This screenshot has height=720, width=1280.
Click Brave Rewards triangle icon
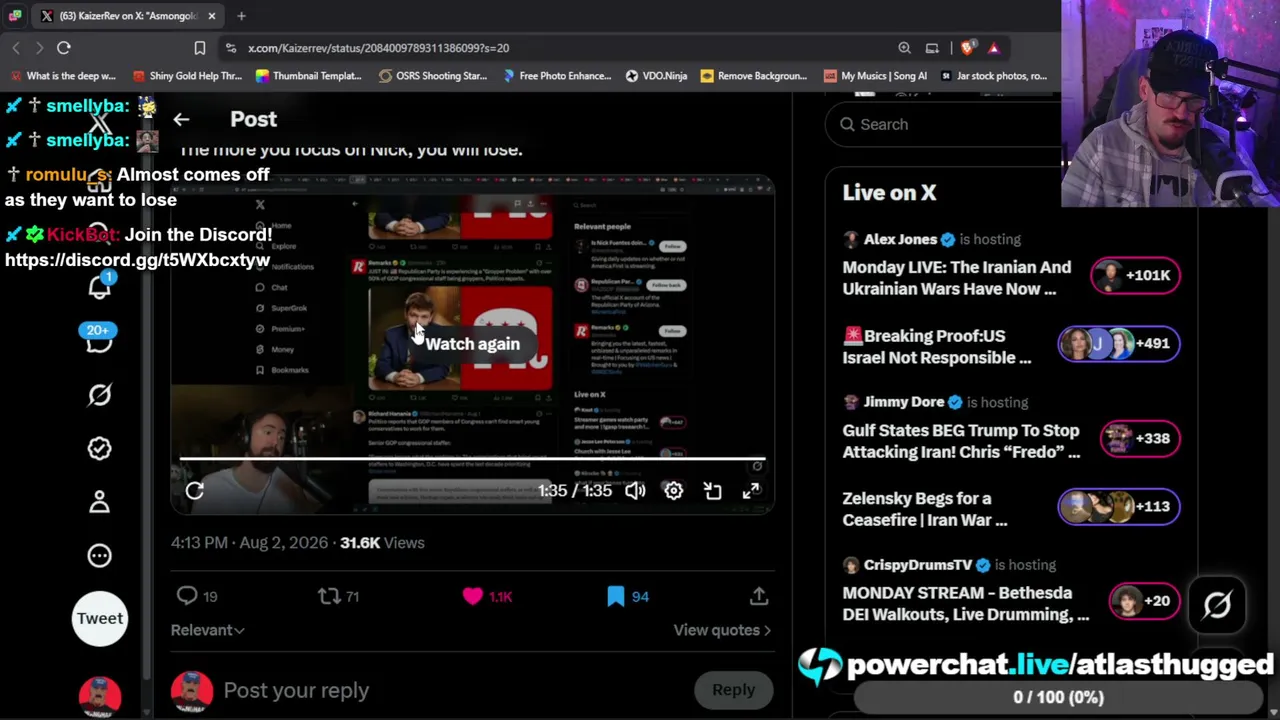tap(993, 48)
